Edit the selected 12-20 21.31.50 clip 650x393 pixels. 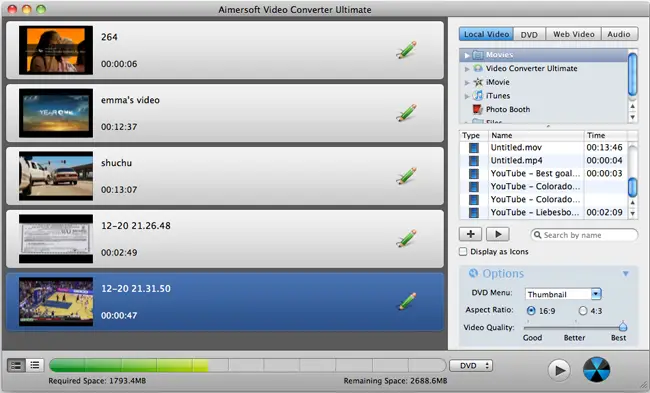(x=406, y=302)
